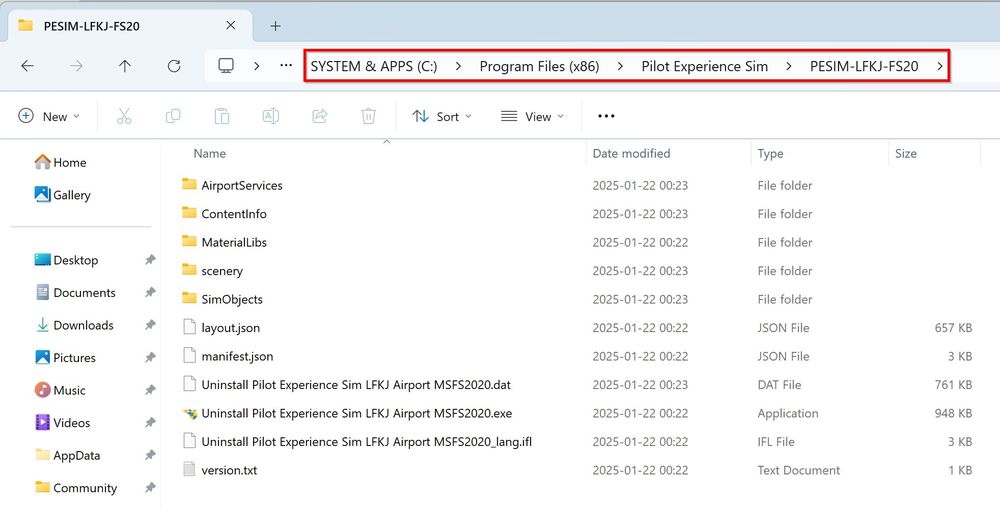Navigate to Program Files (x86) breadcrumb
This screenshot has height=508, width=1000.
540,66
